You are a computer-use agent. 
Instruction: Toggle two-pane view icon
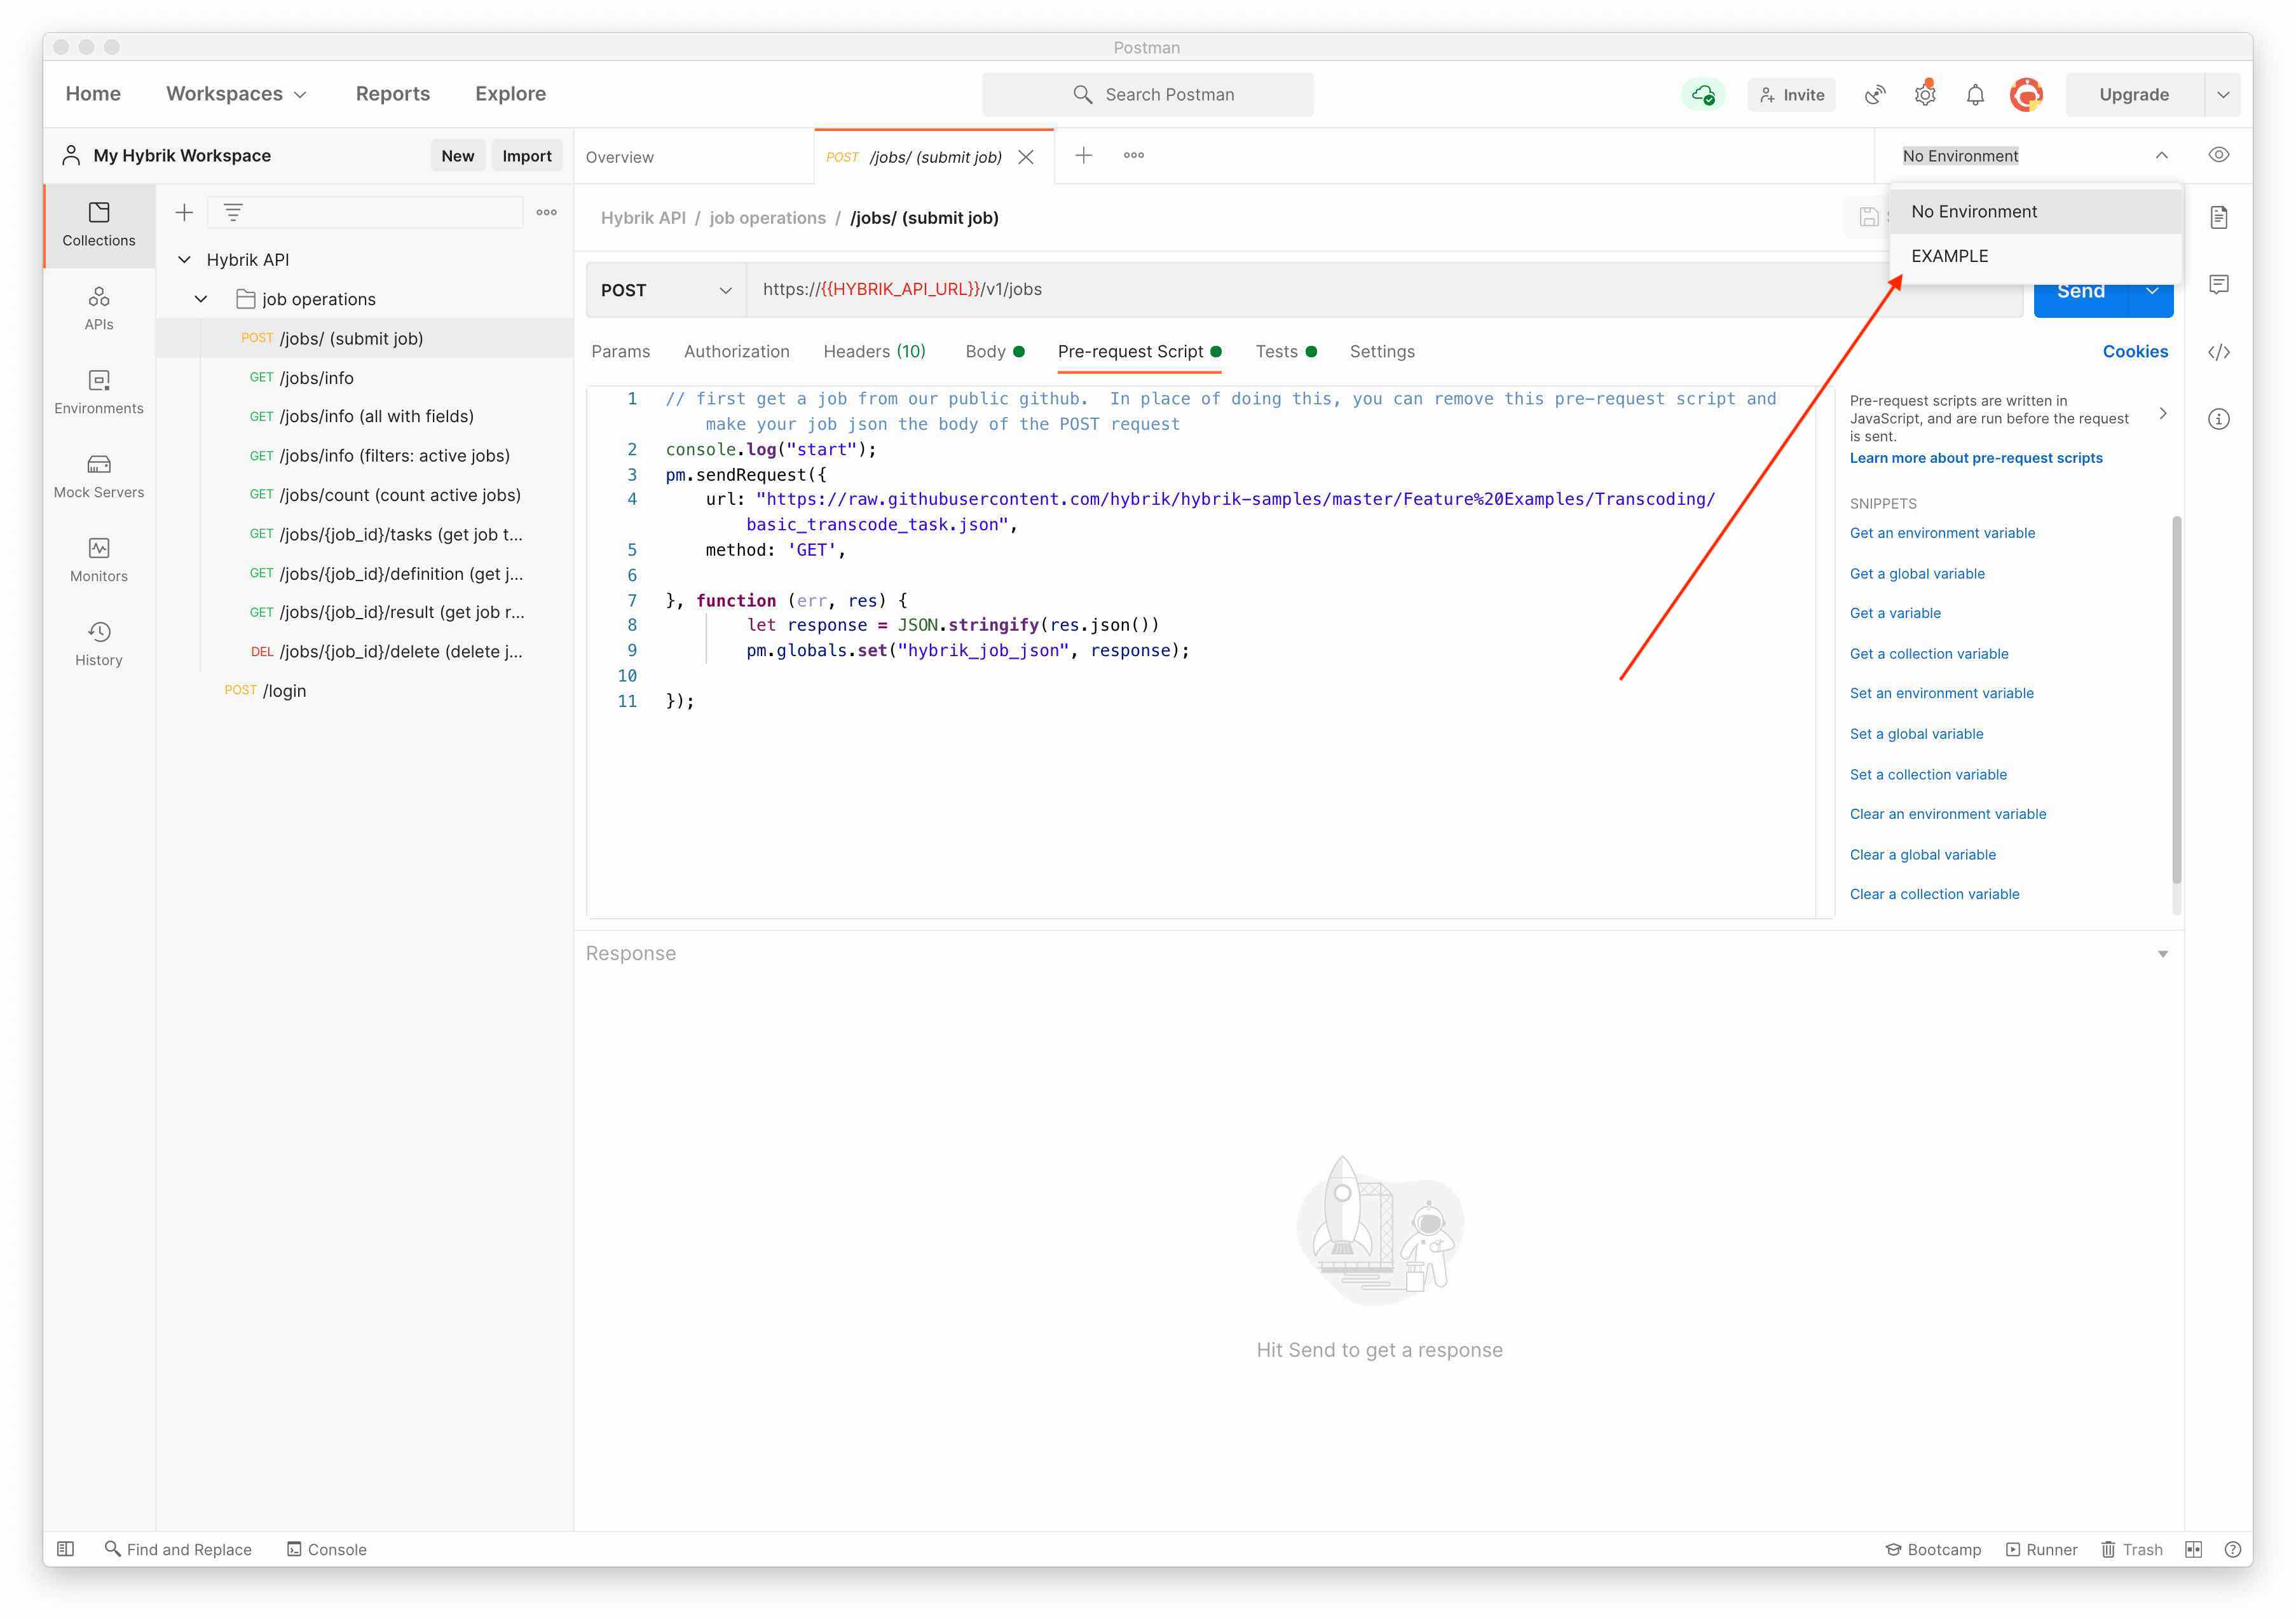(2193, 1548)
